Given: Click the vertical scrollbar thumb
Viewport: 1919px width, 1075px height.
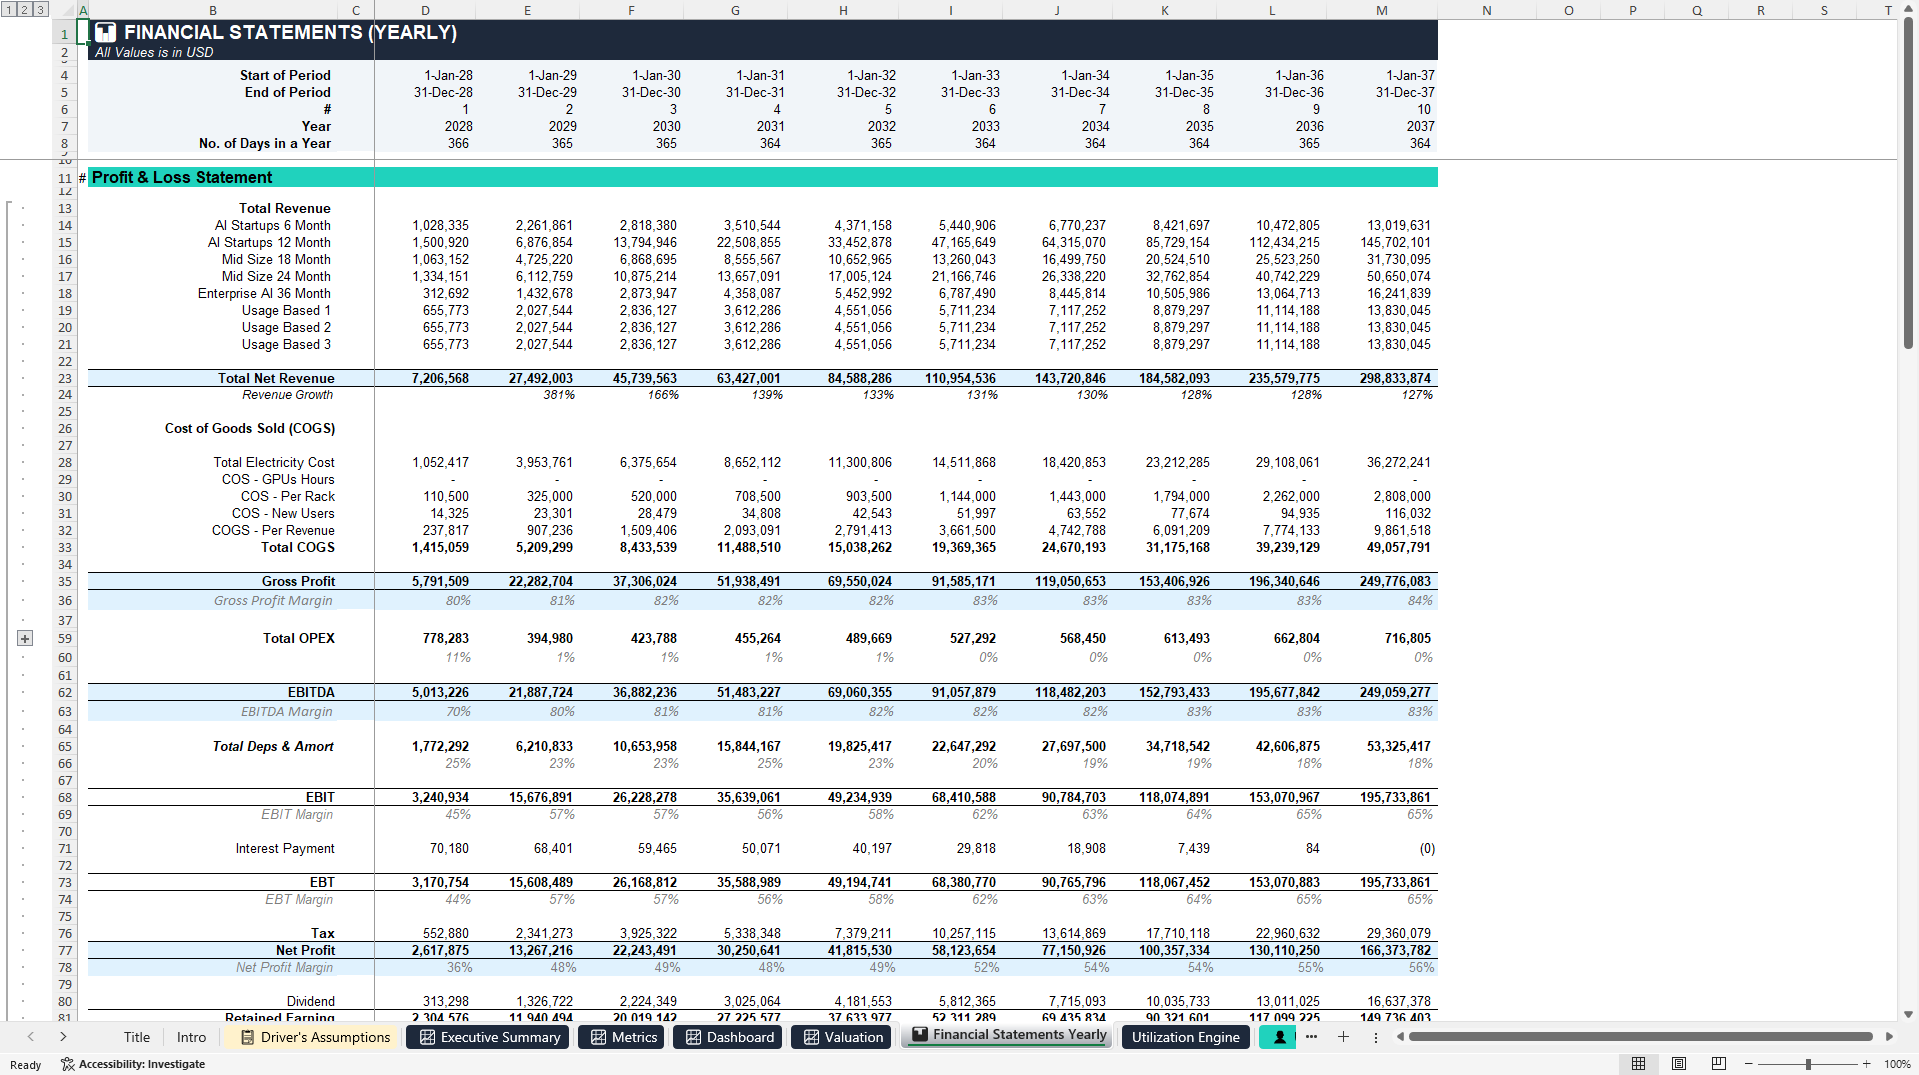Looking at the screenshot, I should coord(1908,184).
